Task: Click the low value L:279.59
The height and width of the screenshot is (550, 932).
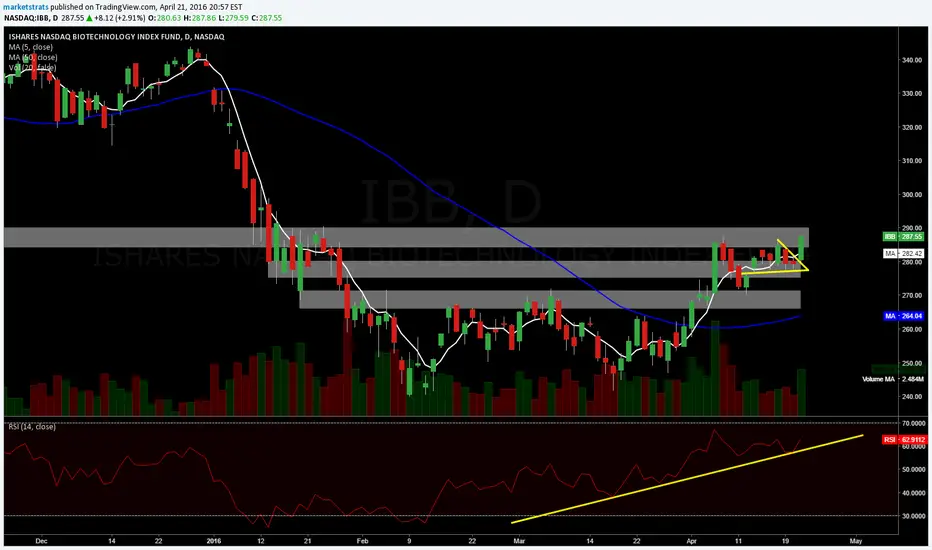Action: coord(232,18)
